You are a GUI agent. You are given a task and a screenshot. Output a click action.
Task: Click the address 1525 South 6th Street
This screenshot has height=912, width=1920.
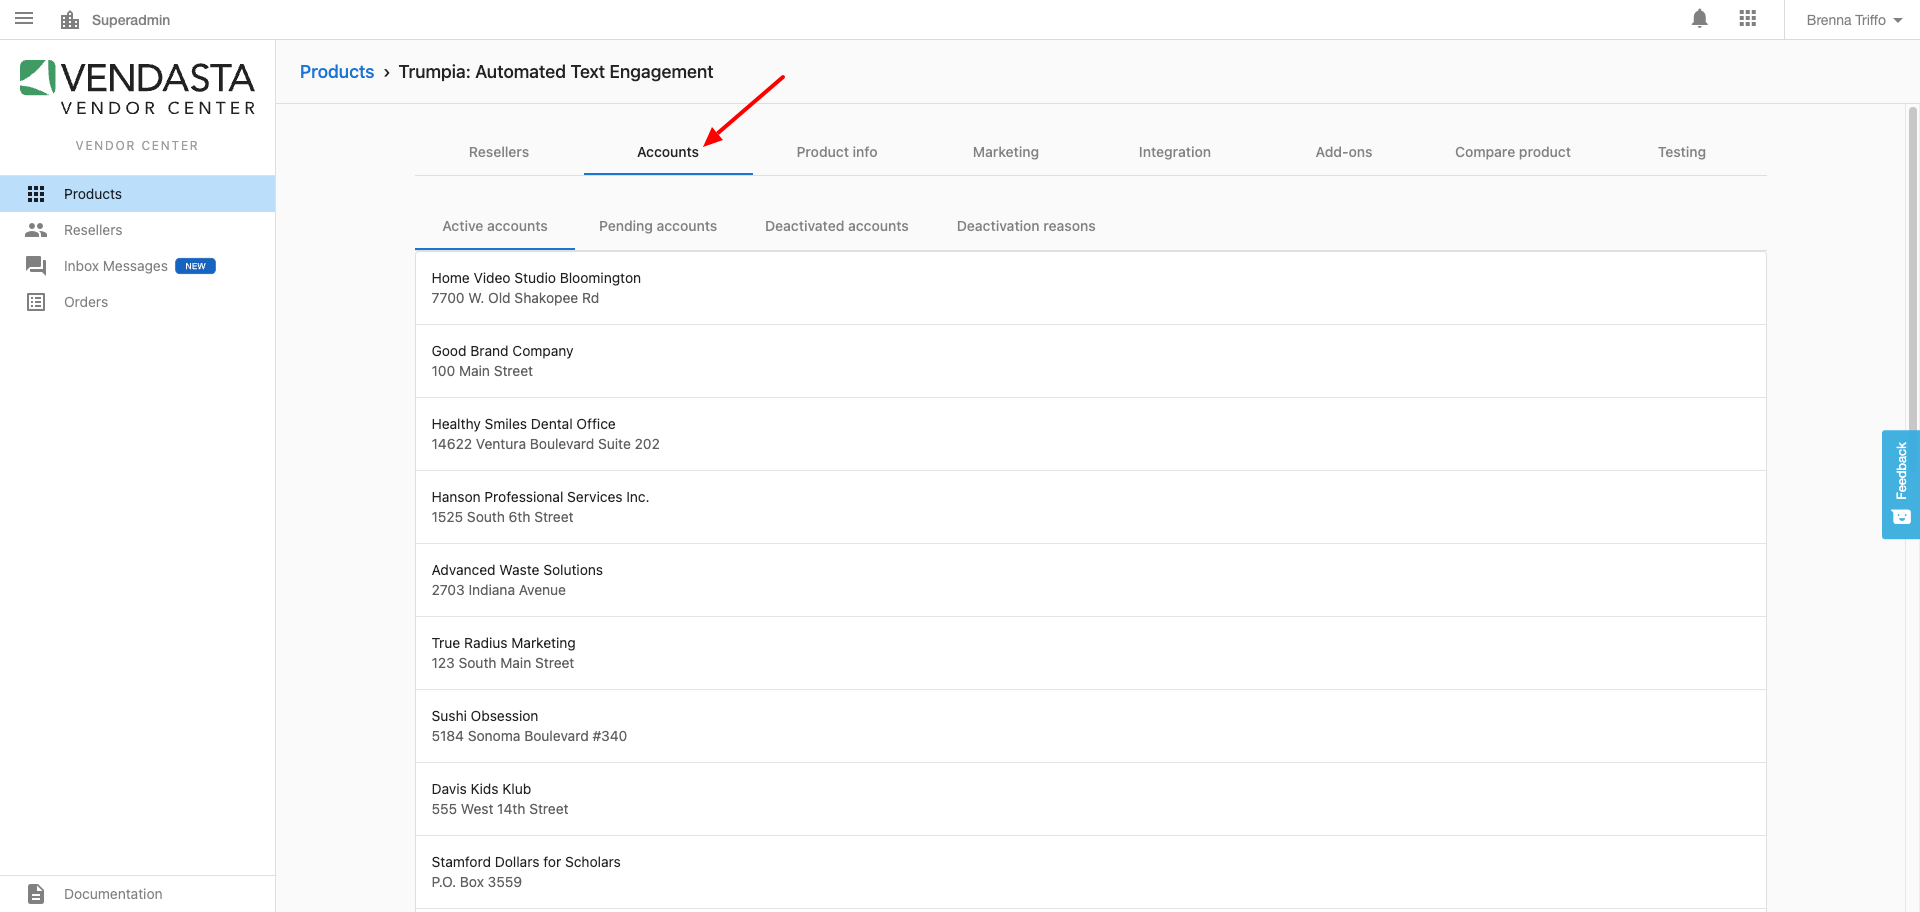pyautogui.click(x=502, y=517)
